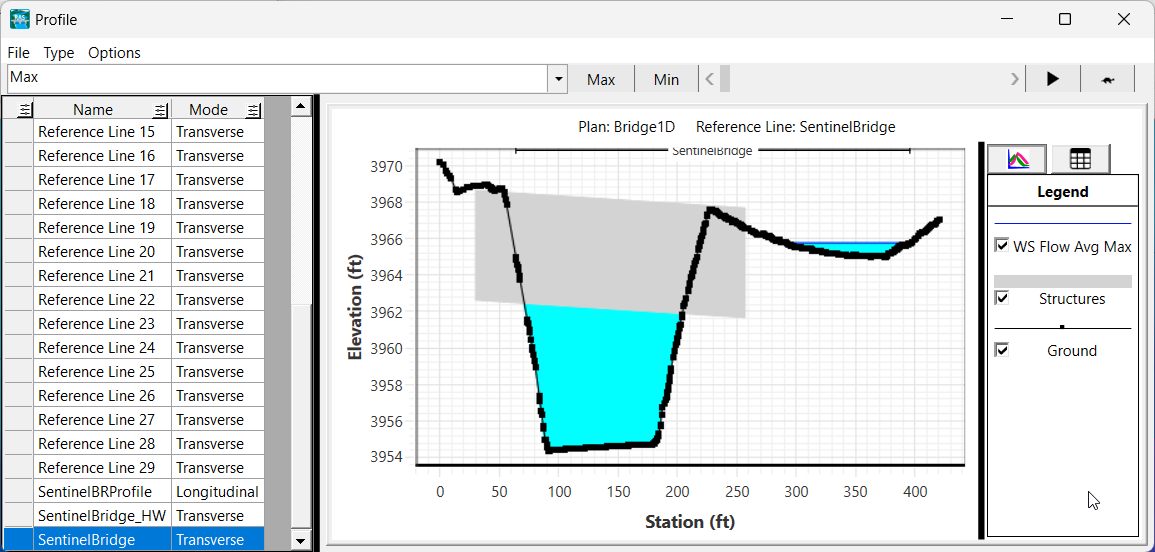
Task: Click the filter icon in Mode column header
Action: 253,110
